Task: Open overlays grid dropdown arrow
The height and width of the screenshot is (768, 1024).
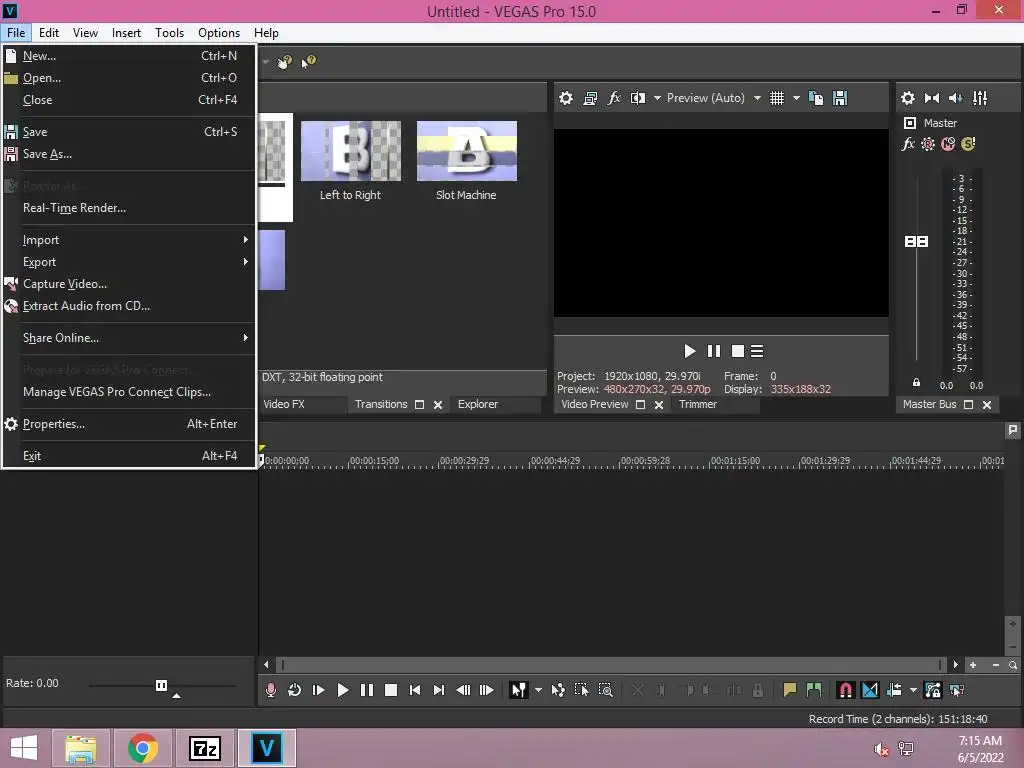Action: click(796, 98)
